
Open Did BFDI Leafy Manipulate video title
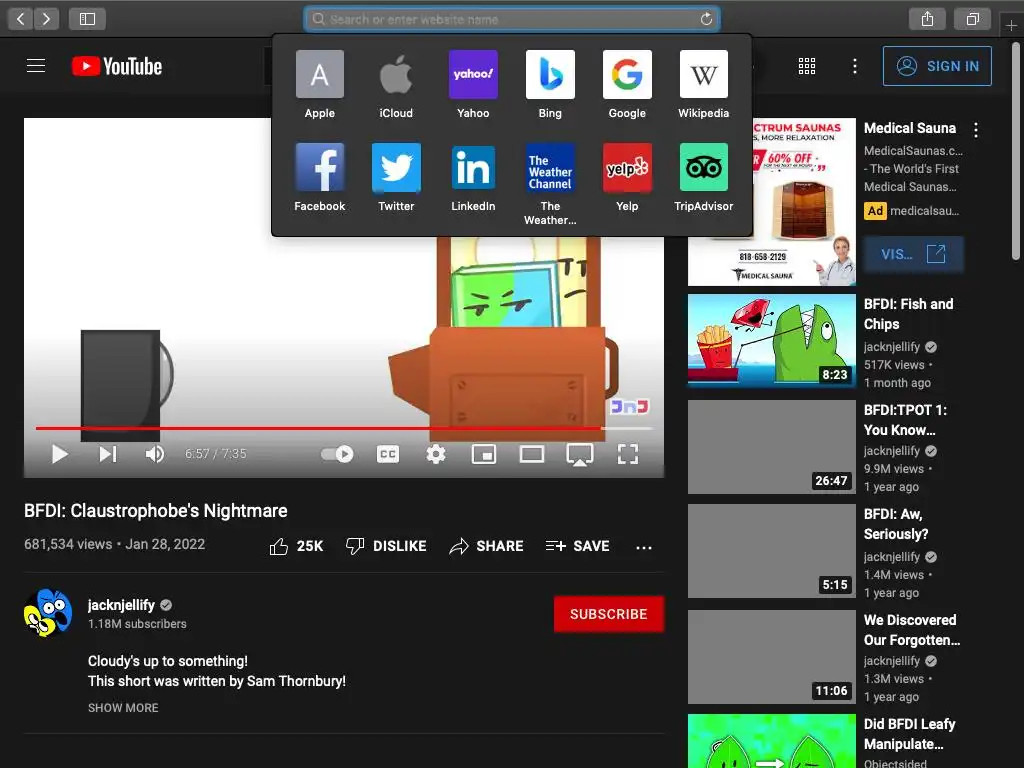click(x=909, y=734)
